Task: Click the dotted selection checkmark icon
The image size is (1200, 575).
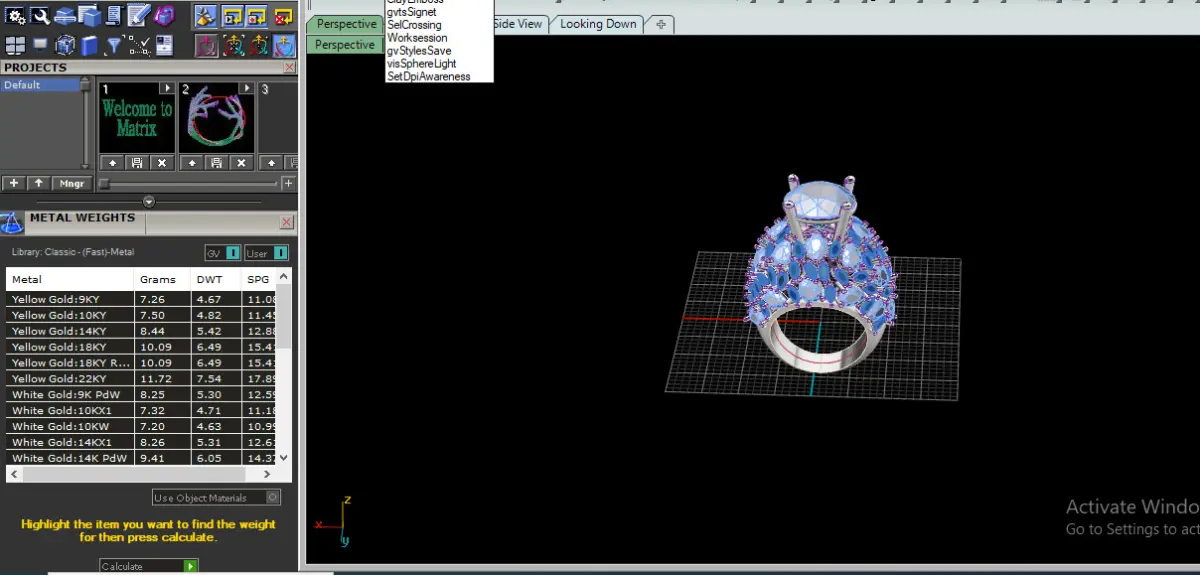Action: click(139, 45)
